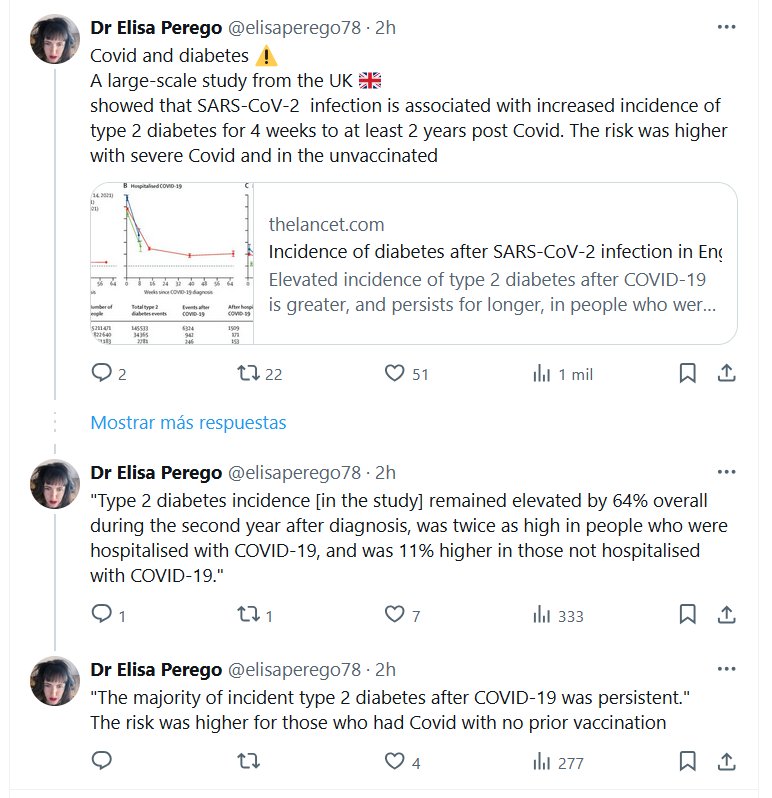Retweet the second tweet with 1 repost
Screen dimensions: 772x798
point(248,615)
